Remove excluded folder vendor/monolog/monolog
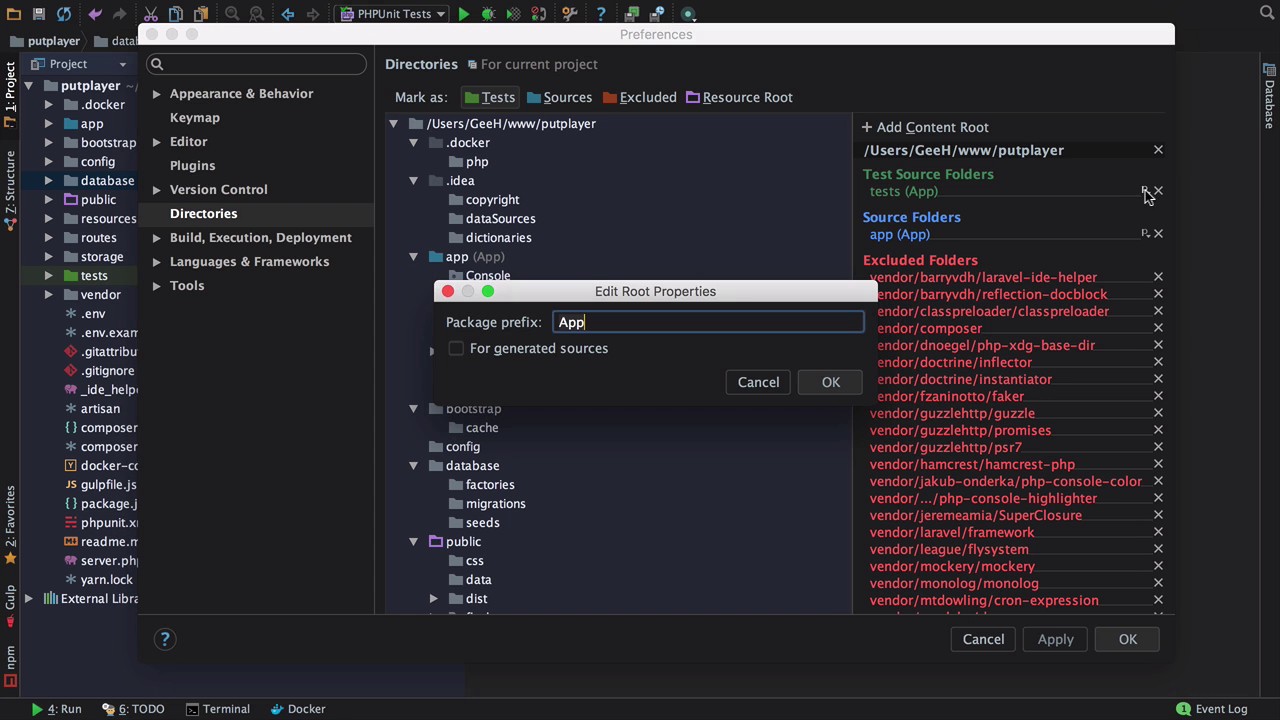Screen dimensions: 1280x720 click(1158, 583)
